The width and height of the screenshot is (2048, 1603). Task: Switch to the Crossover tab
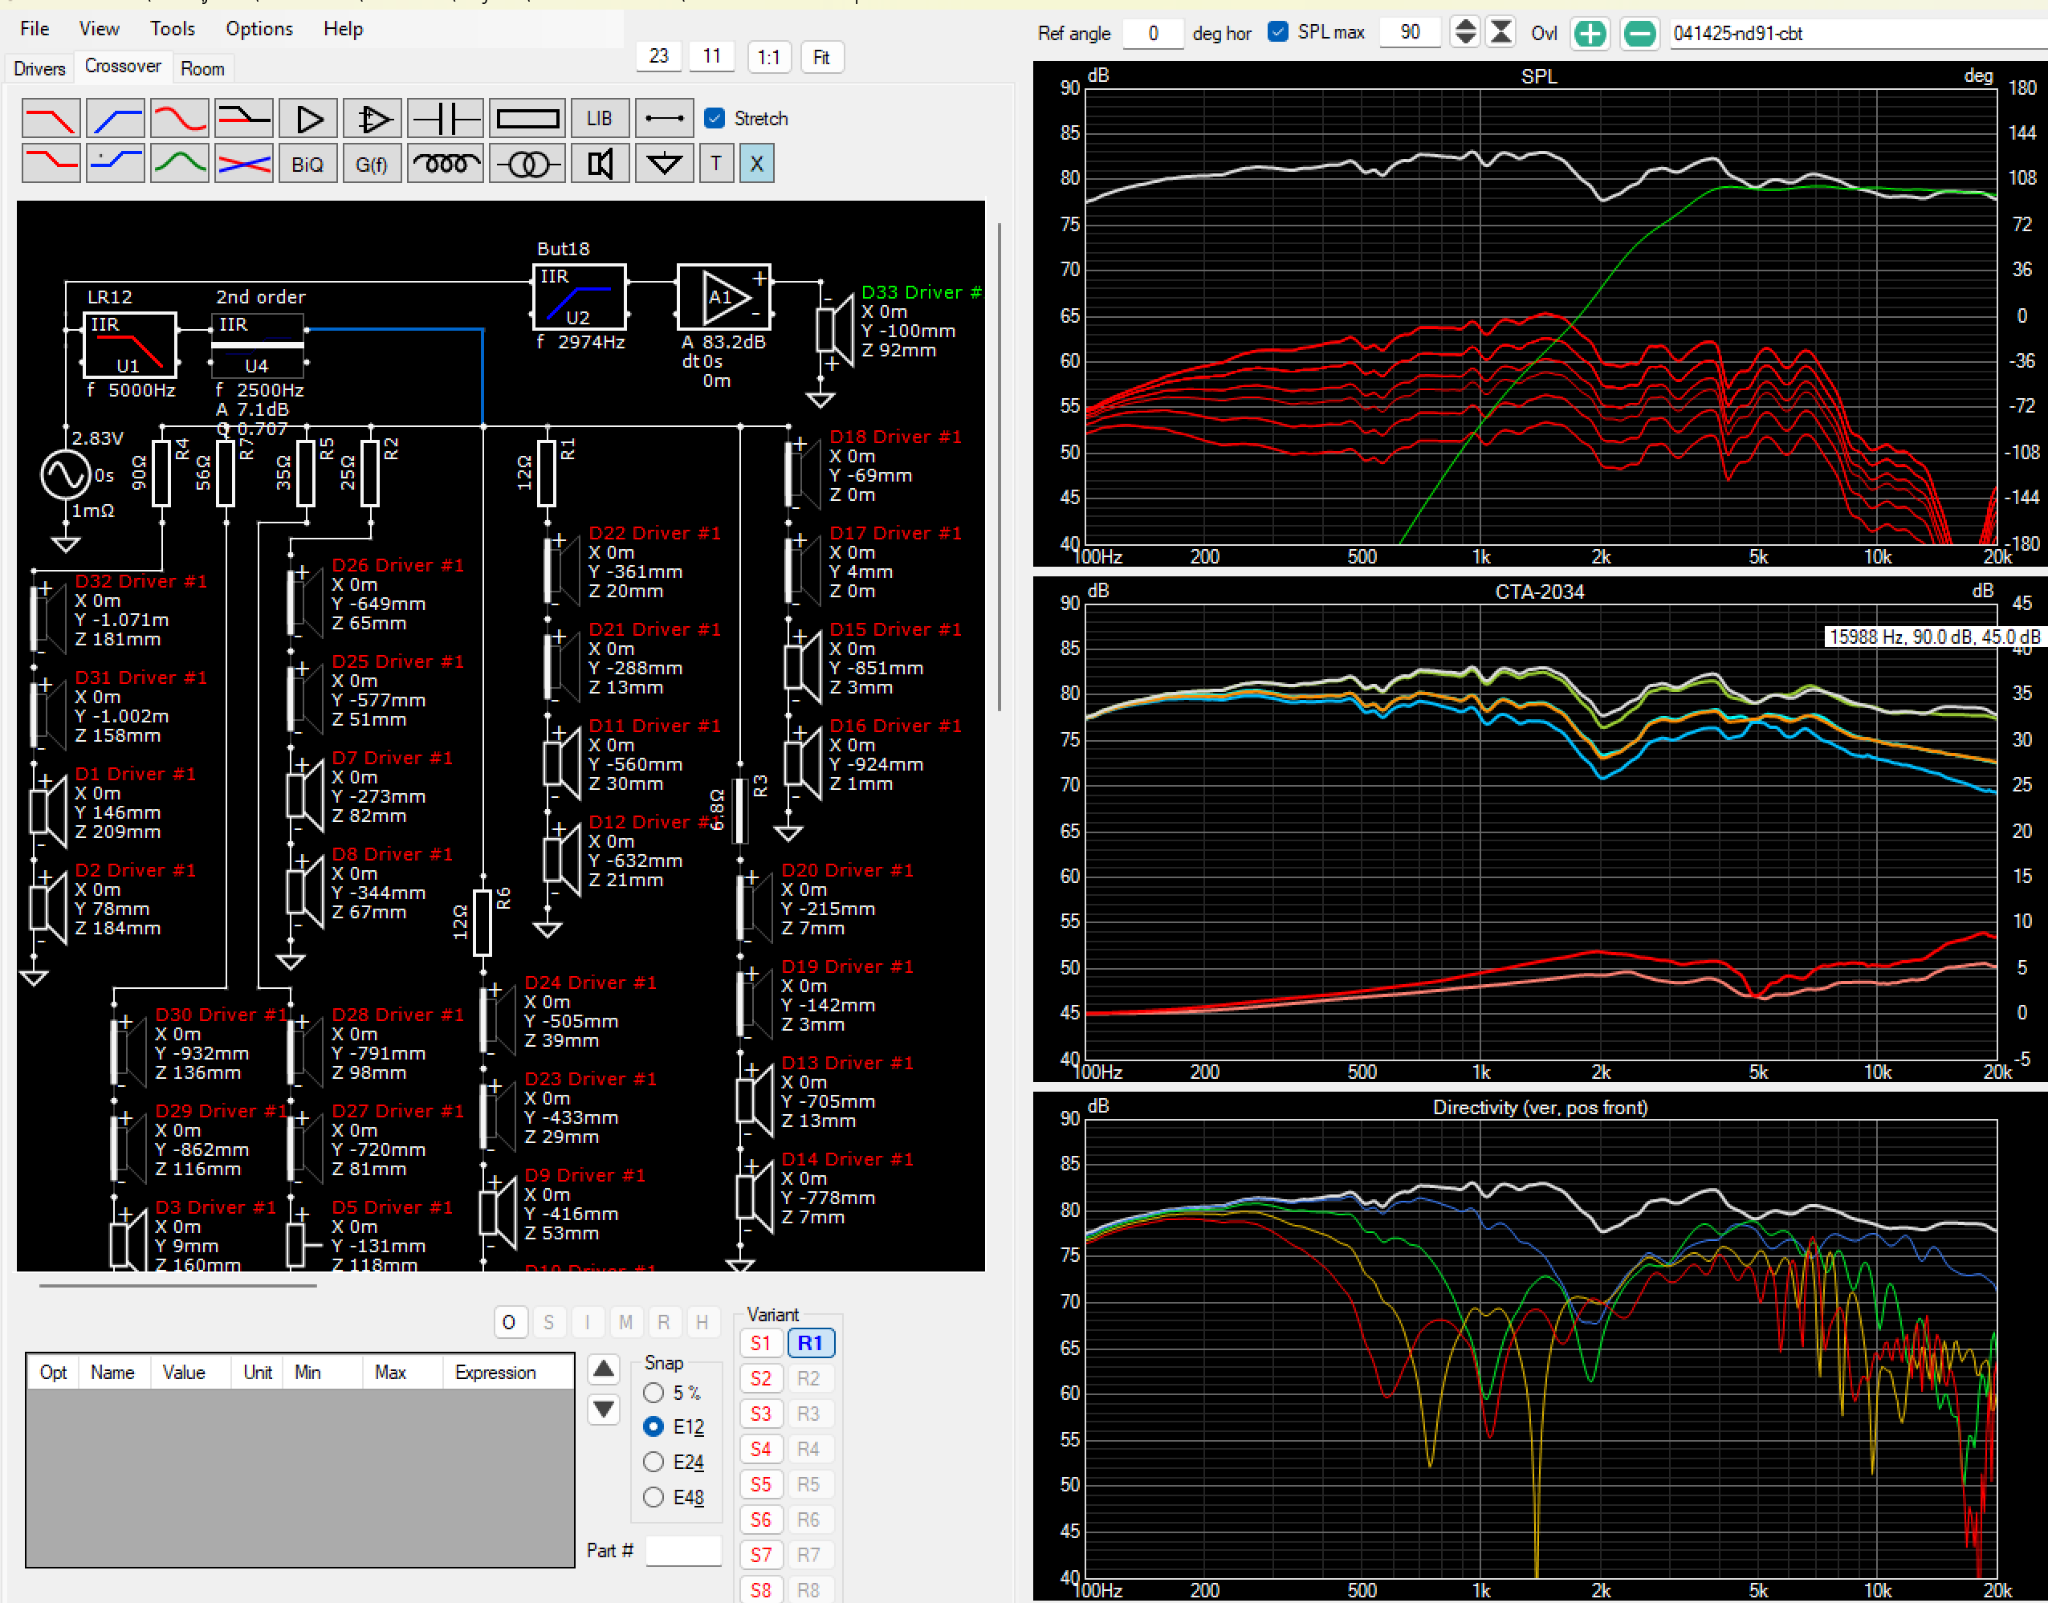(x=123, y=66)
